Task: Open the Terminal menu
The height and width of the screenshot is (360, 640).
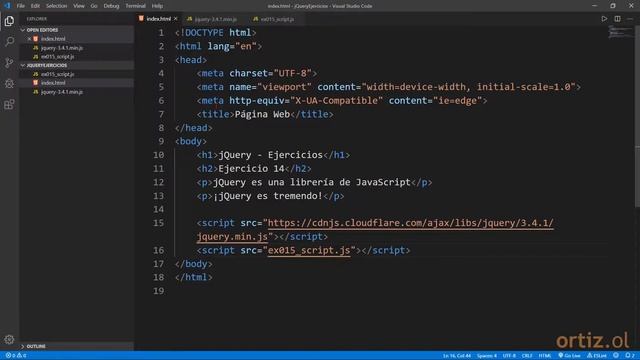Action: tap(136, 6)
